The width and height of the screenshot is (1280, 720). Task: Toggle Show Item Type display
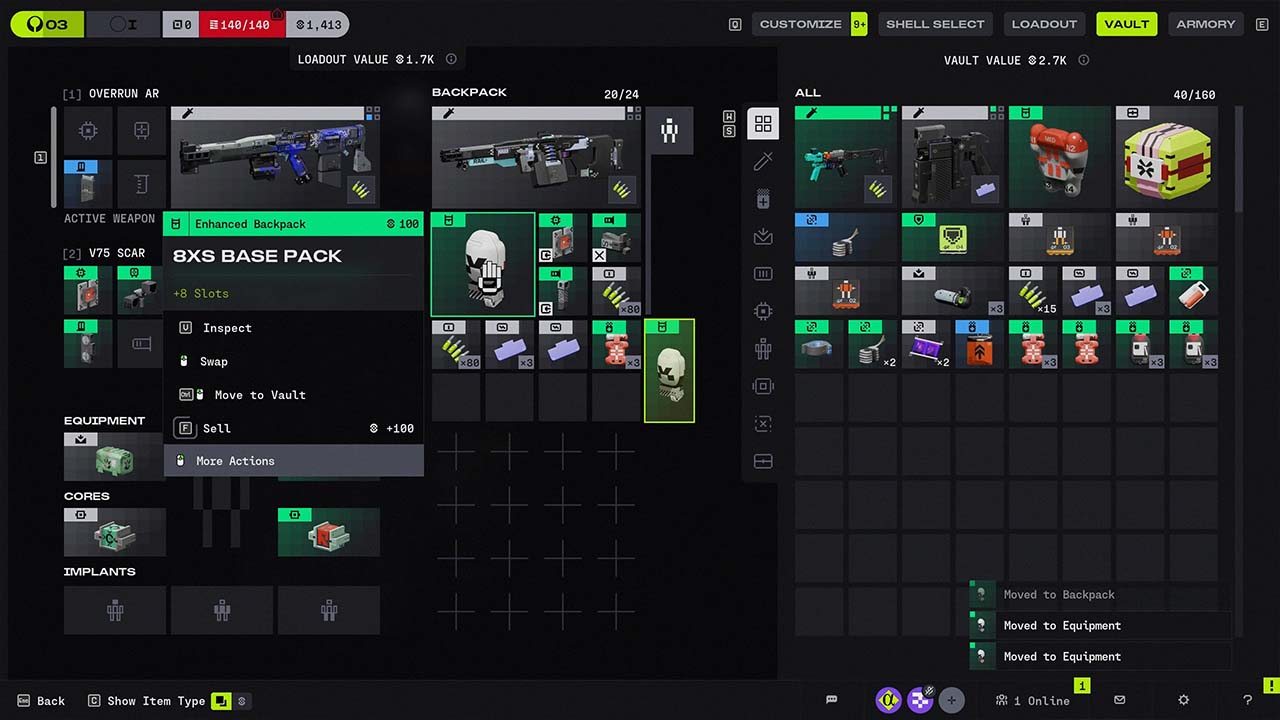(x=221, y=701)
